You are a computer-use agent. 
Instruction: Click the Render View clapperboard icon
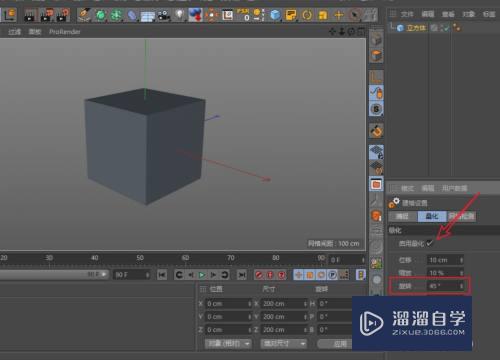(30, 15)
